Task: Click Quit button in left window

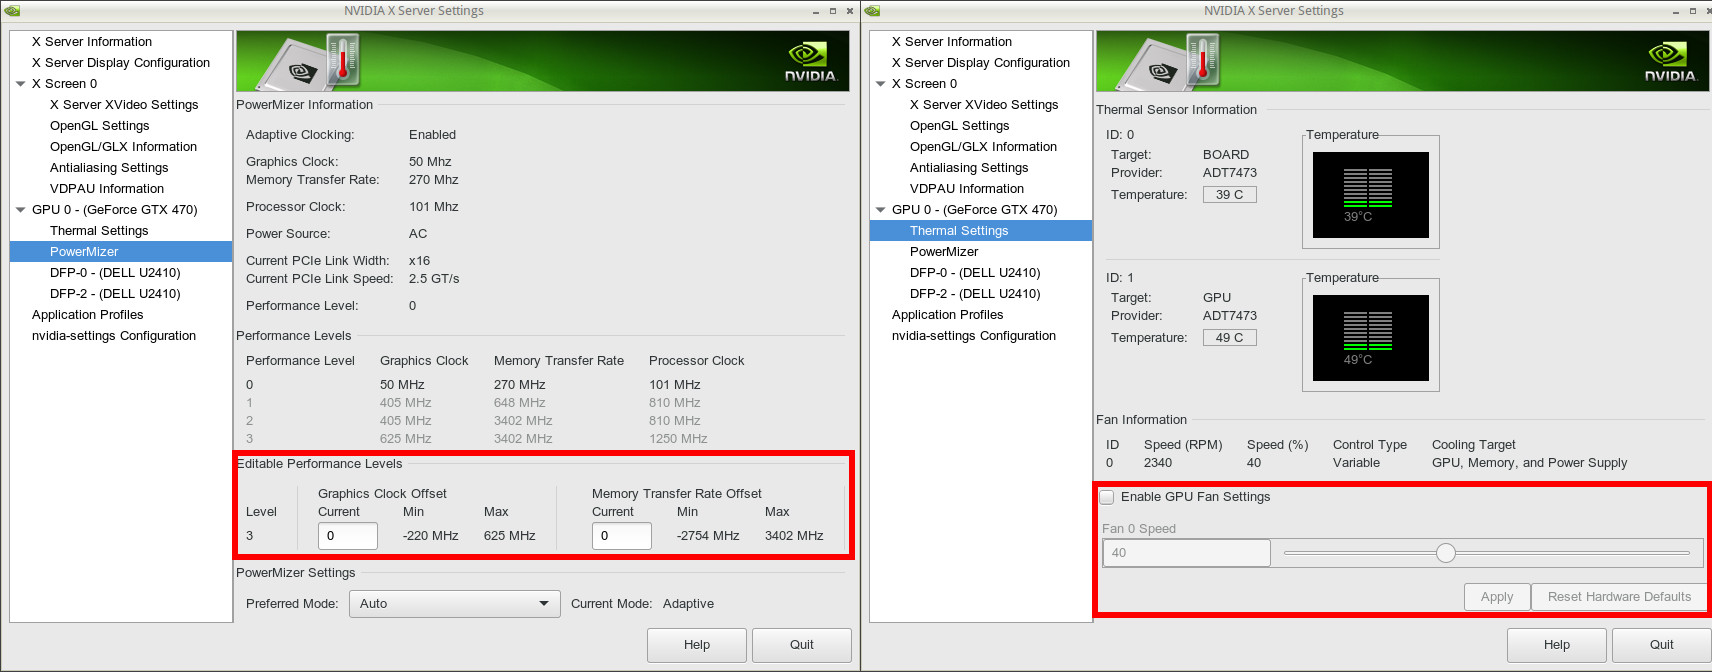Action: [802, 645]
